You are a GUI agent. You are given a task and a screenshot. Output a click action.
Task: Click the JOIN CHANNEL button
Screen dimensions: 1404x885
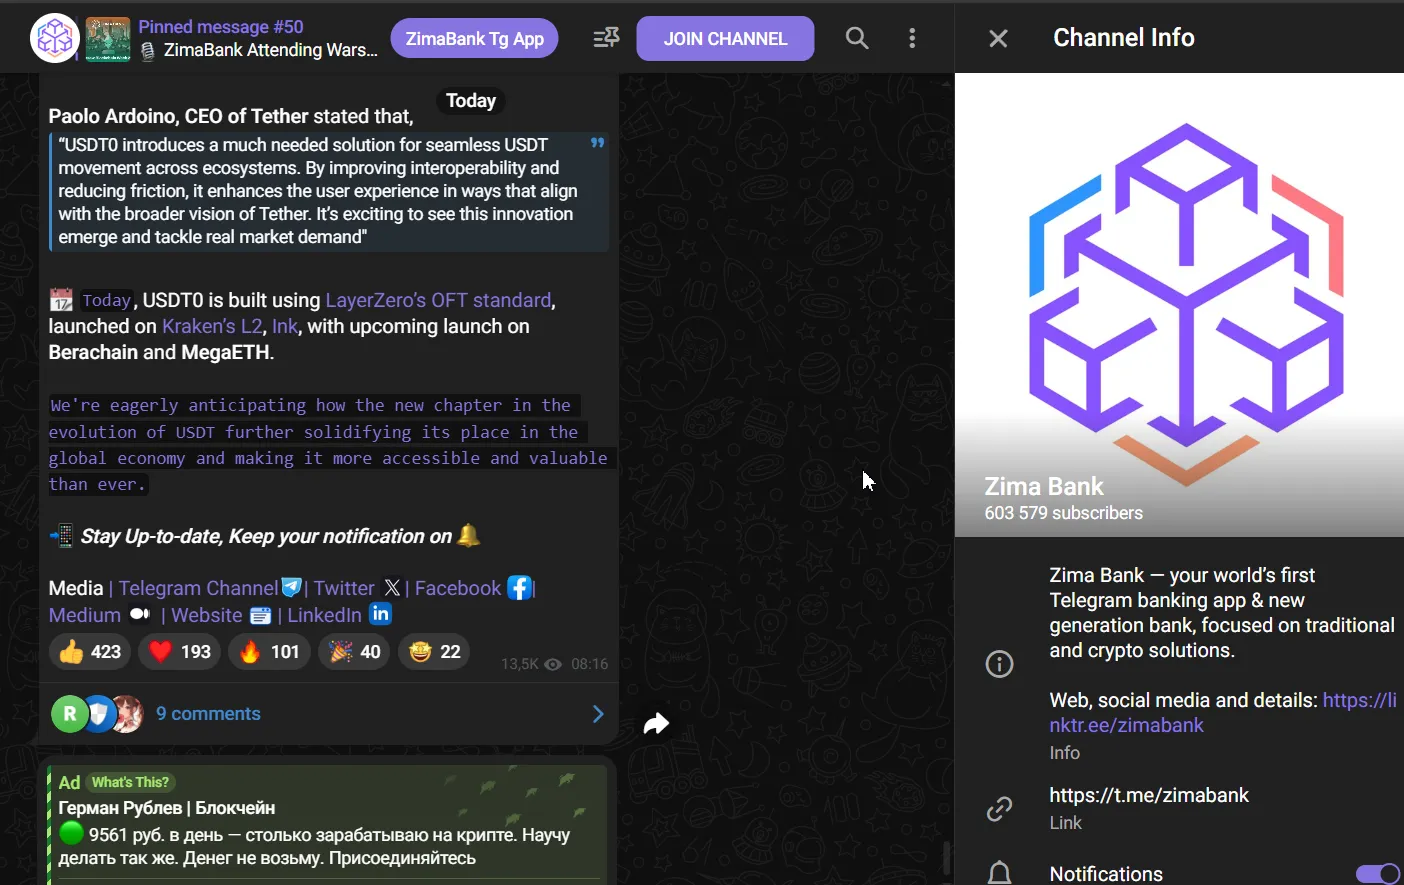725,39
